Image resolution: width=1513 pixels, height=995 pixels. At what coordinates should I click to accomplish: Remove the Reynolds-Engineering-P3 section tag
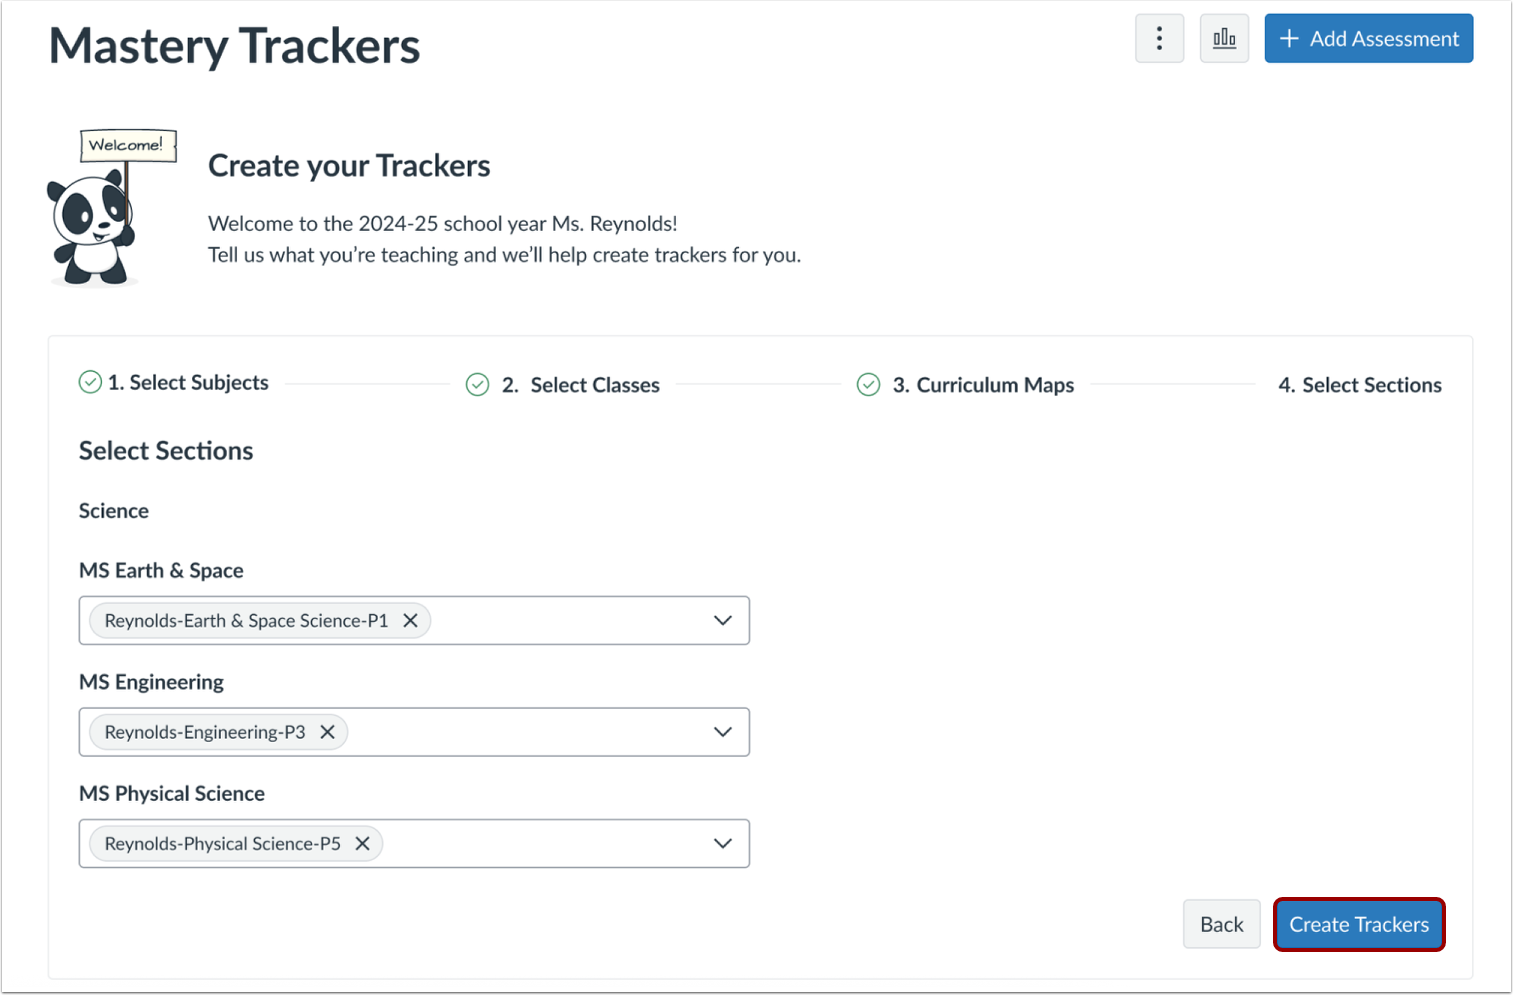click(328, 731)
